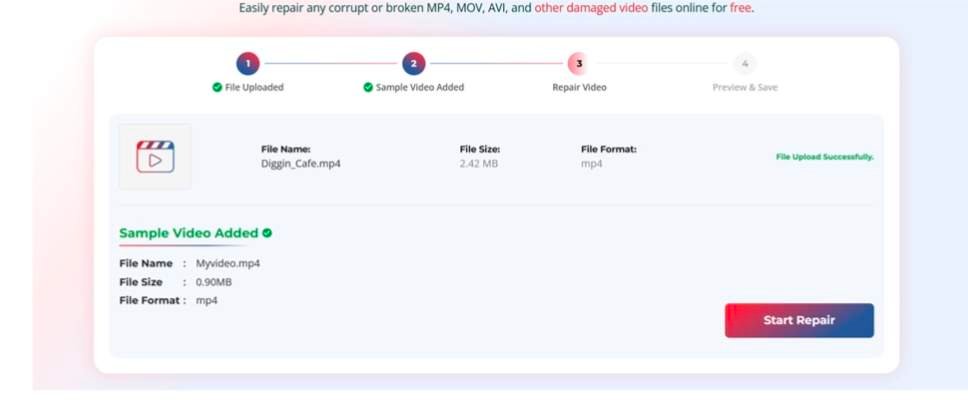Select the File Uploaded step label

254,88
